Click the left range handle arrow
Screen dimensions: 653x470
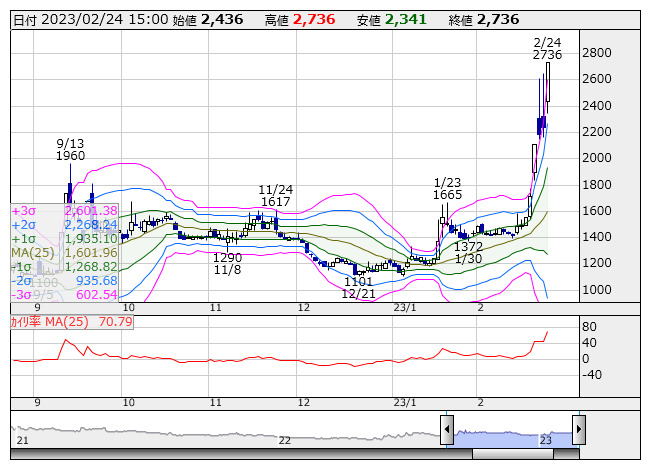pyautogui.click(x=447, y=429)
